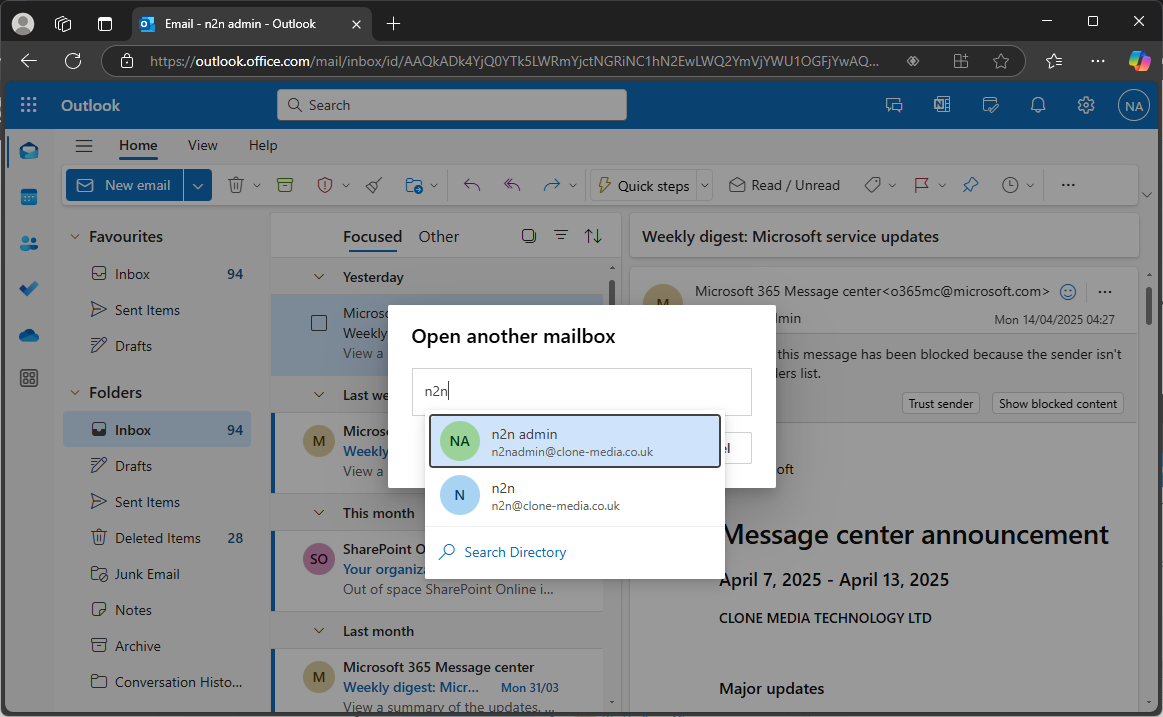Click the browser address bar

tap(513, 62)
